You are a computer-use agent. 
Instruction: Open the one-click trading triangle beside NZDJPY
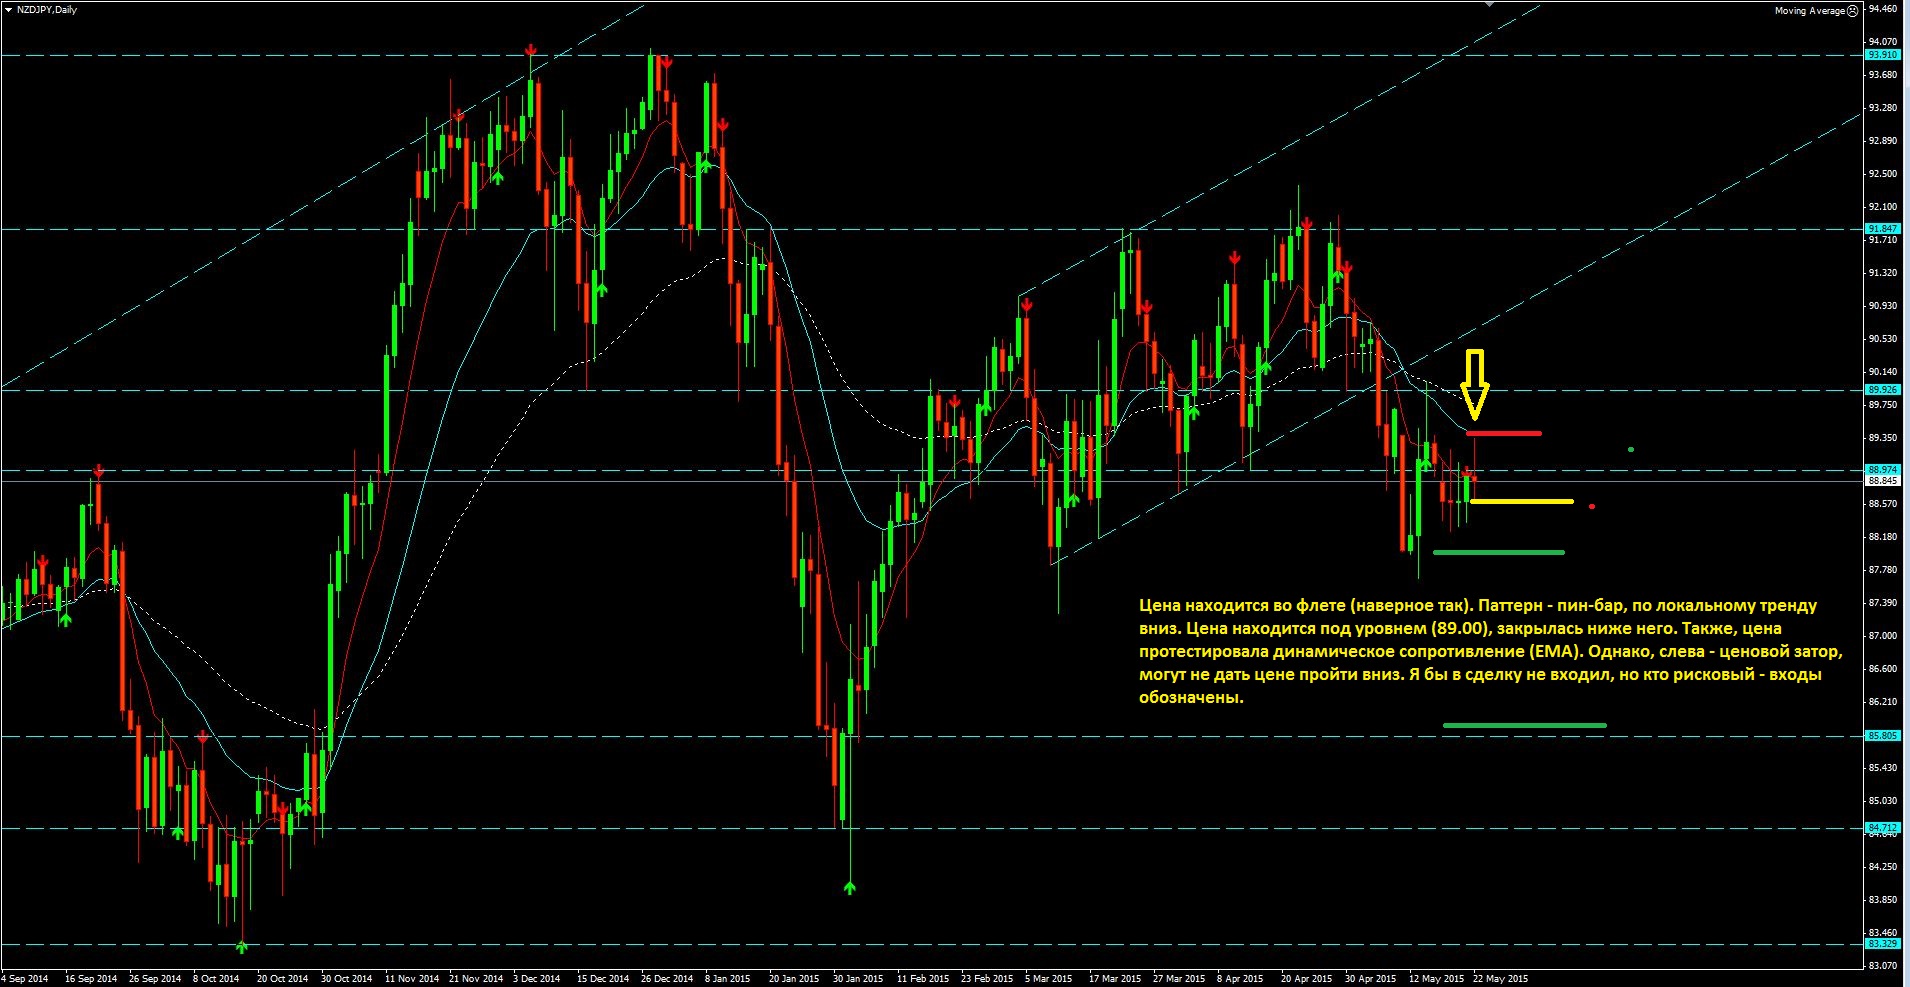(8, 9)
